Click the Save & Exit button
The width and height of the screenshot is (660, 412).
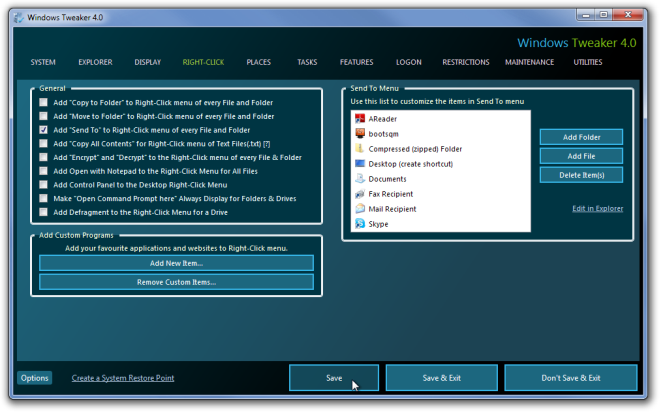pyautogui.click(x=442, y=378)
